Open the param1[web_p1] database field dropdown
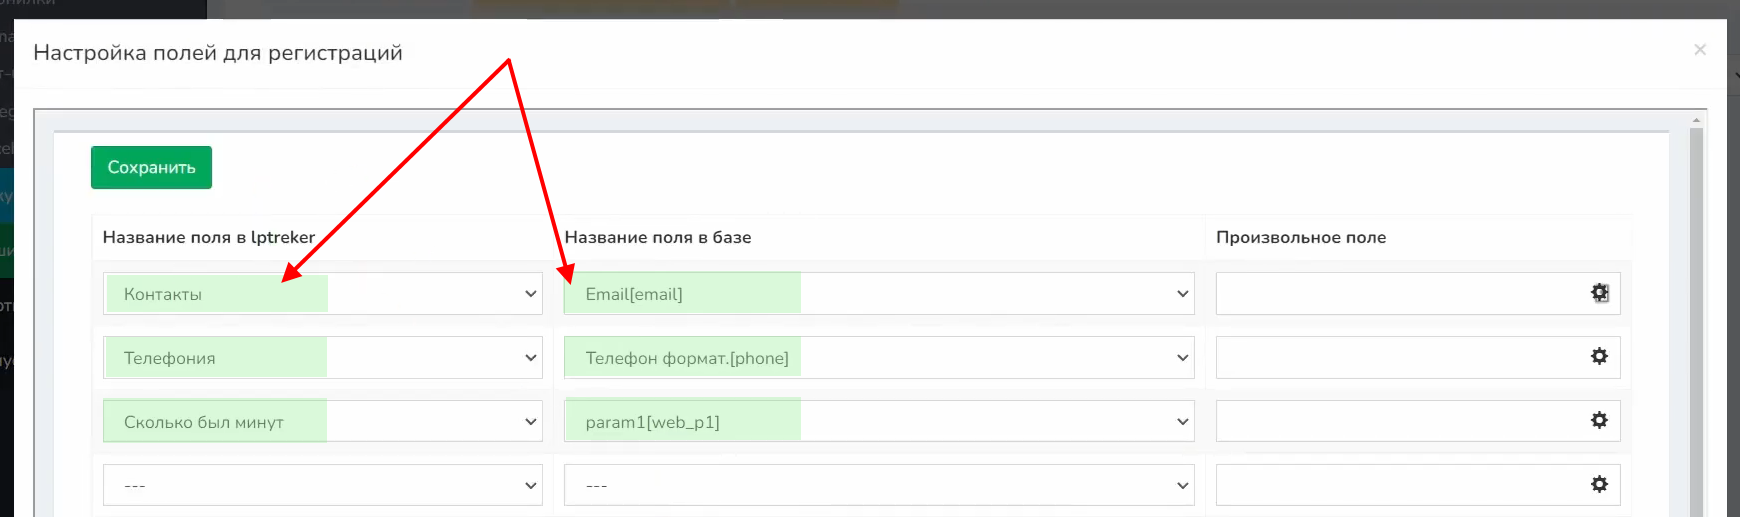This screenshot has height=517, width=1740. click(878, 422)
